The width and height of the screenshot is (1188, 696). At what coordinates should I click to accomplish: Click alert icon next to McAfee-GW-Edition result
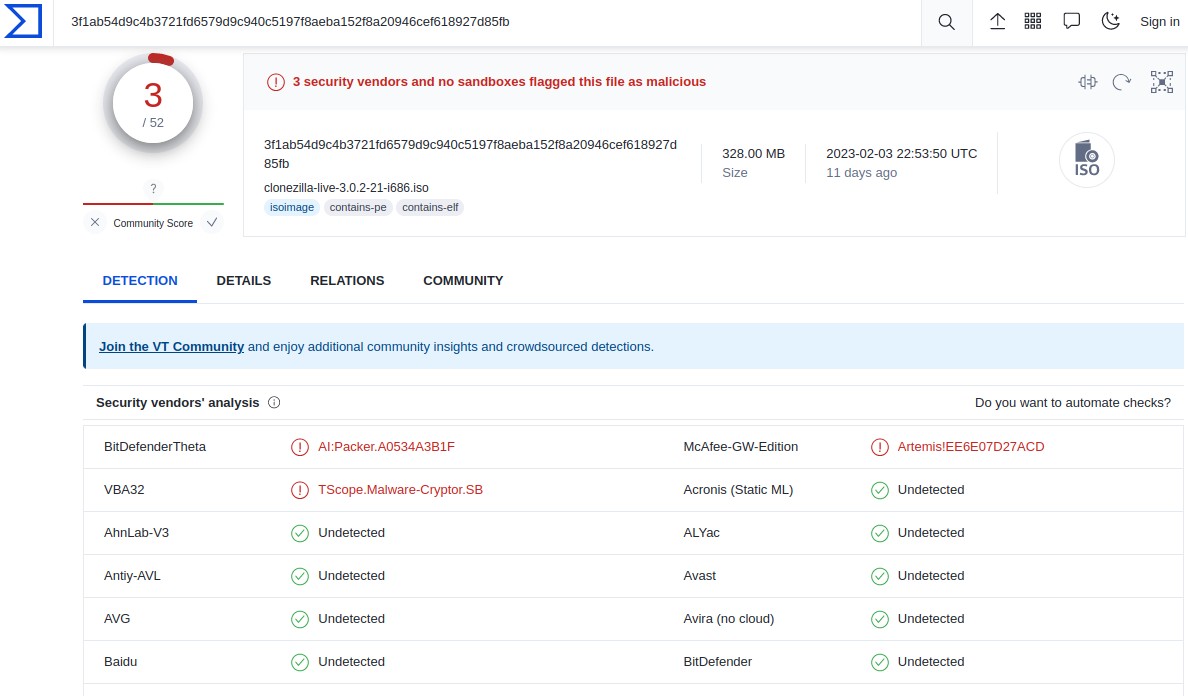pyautogui.click(x=880, y=447)
